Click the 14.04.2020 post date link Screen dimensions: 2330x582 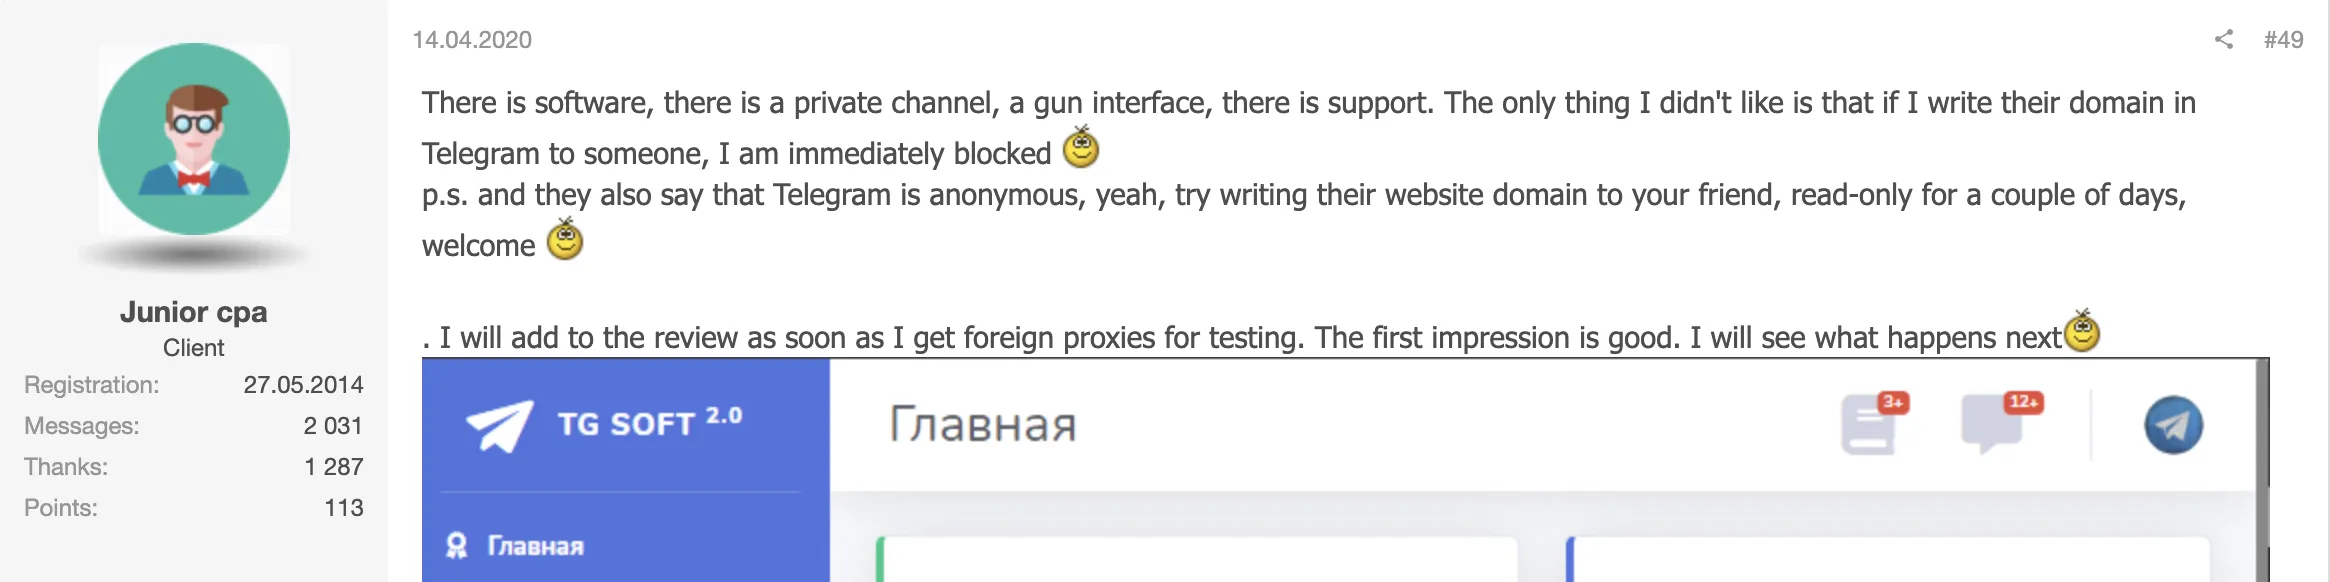click(x=473, y=41)
